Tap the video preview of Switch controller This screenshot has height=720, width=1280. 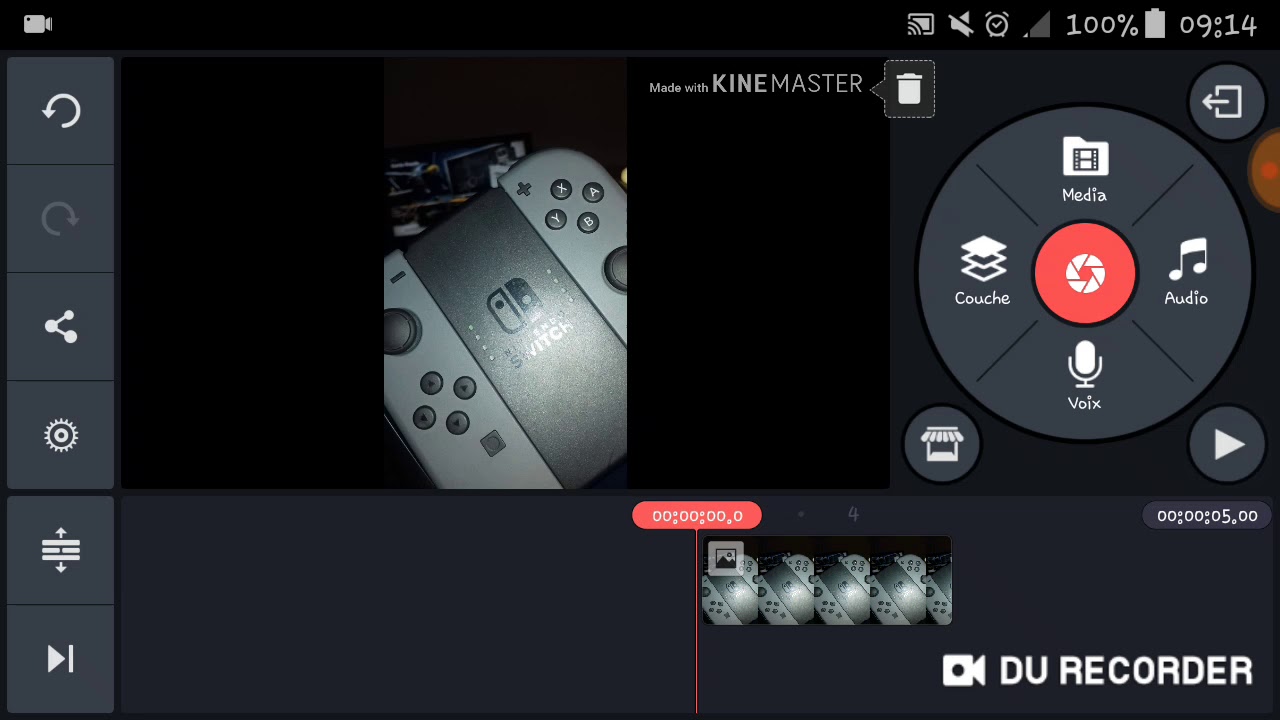point(506,273)
